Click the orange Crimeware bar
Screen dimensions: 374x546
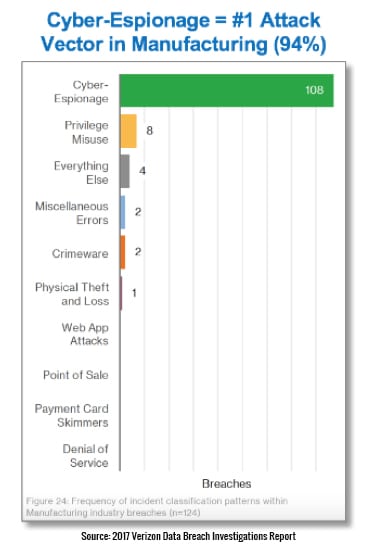(x=123, y=252)
